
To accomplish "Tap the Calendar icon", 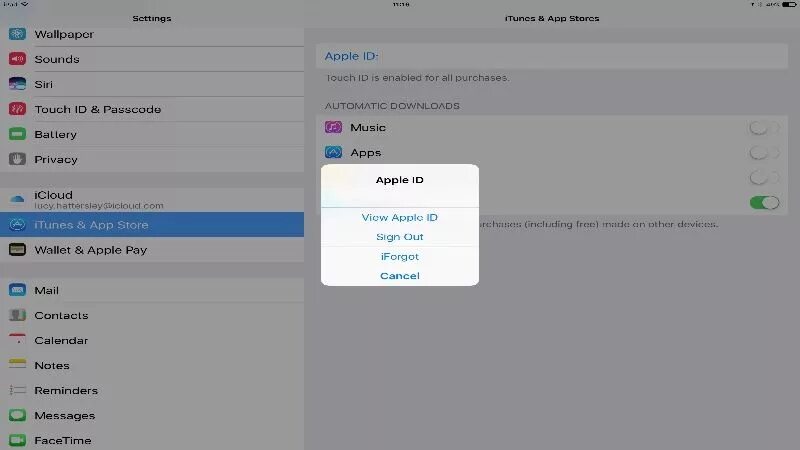I will [x=17, y=340].
